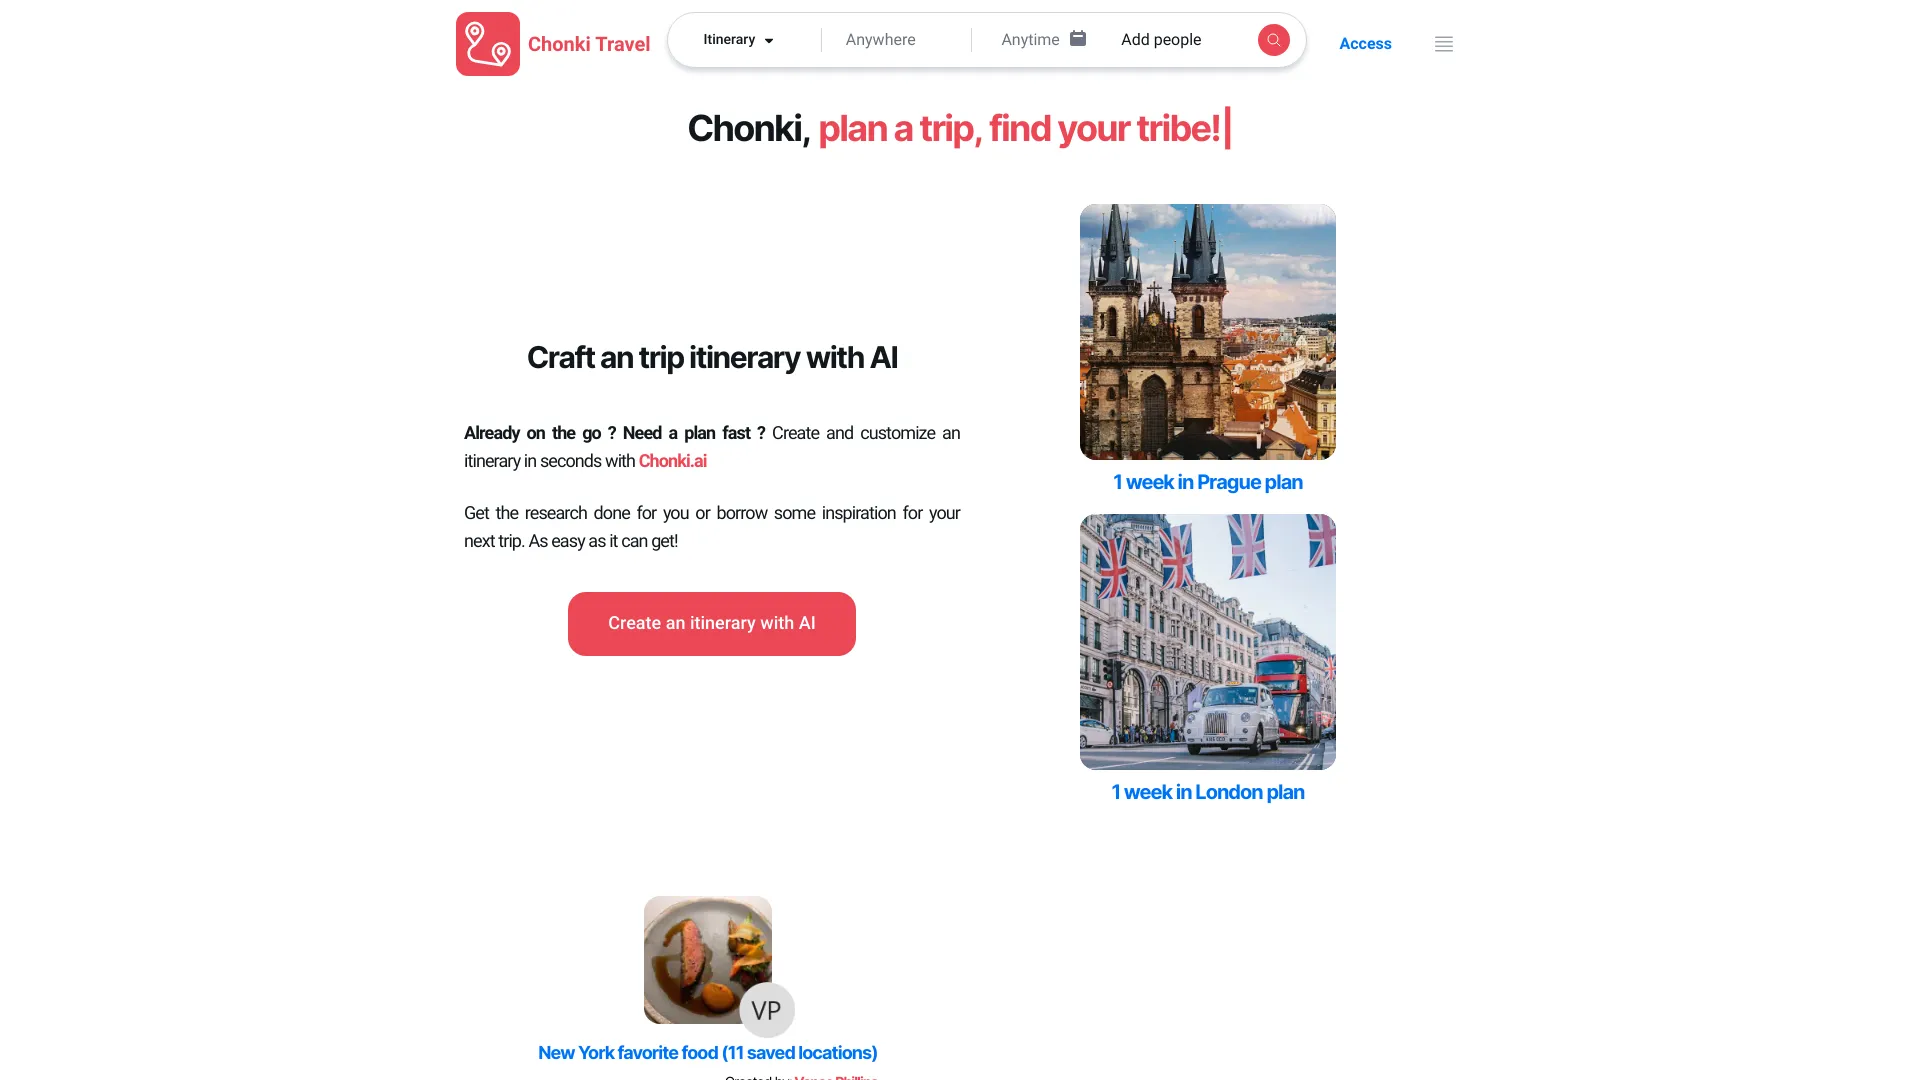This screenshot has height=1080, width=1920.
Task: Click the London plan thumbnail image
Action: point(1207,641)
